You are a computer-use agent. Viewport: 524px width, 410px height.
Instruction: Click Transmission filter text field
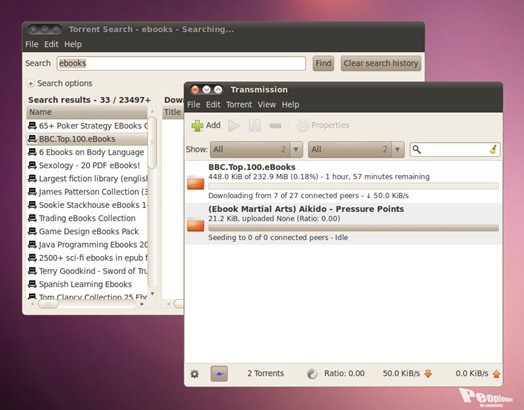coord(455,149)
